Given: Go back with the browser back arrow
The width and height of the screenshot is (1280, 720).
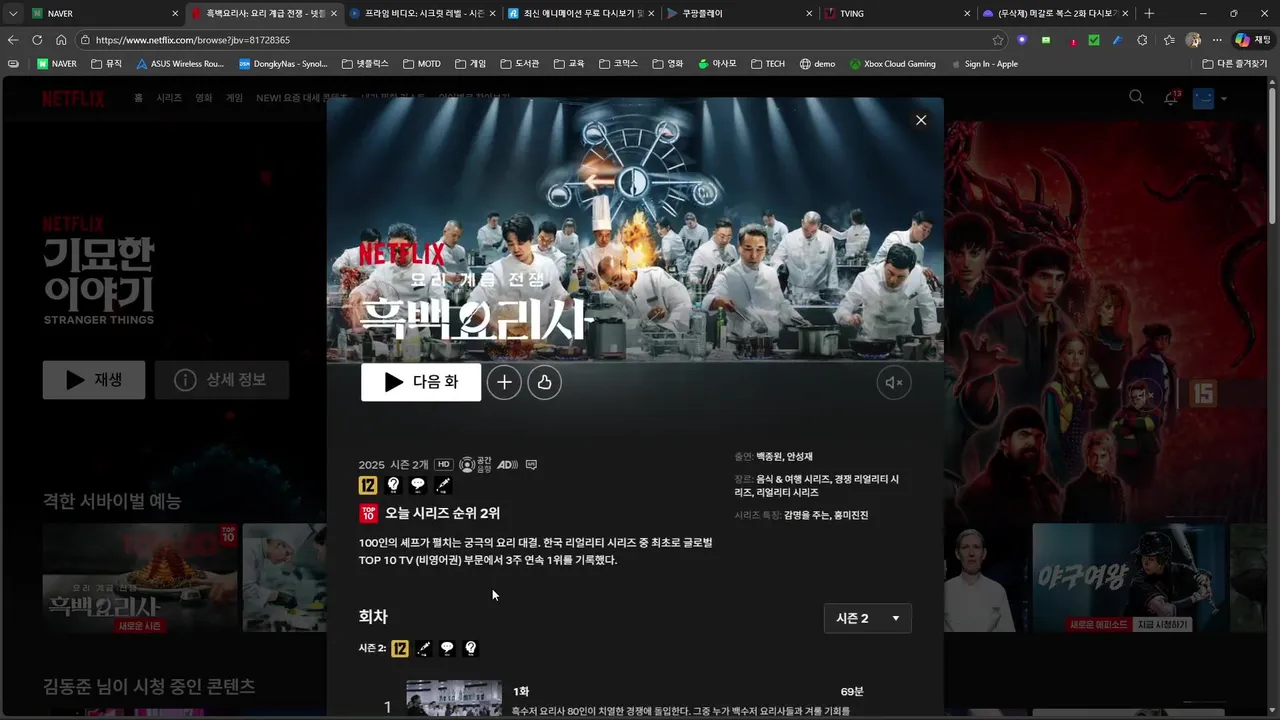Looking at the screenshot, I should click(13, 40).
